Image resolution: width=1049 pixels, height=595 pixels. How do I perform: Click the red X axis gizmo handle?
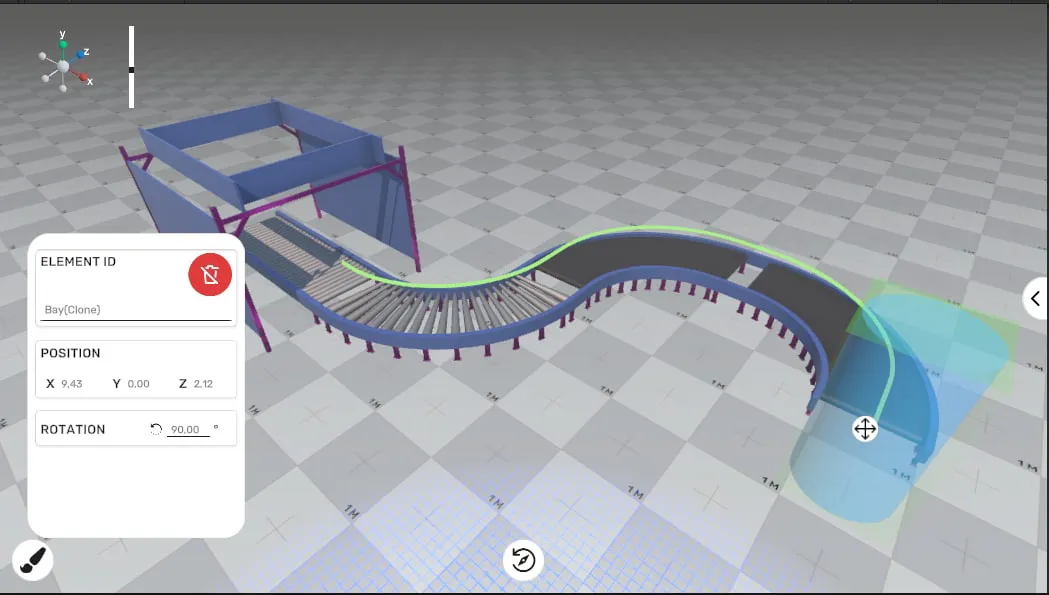point(81,75)
